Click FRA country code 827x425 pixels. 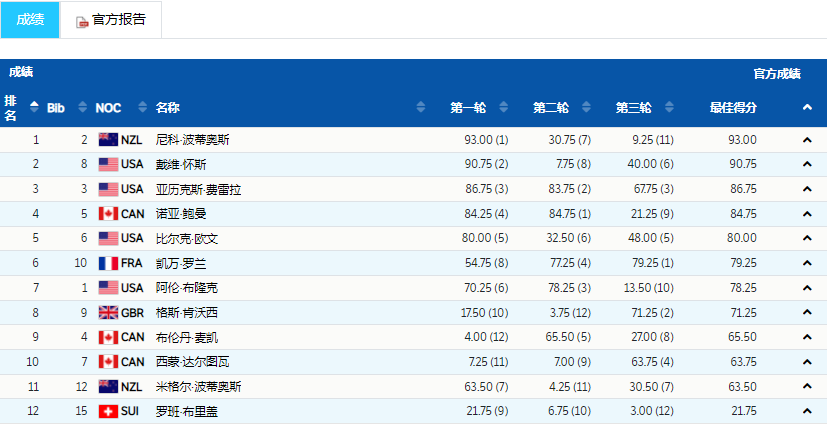pos(132,263)
